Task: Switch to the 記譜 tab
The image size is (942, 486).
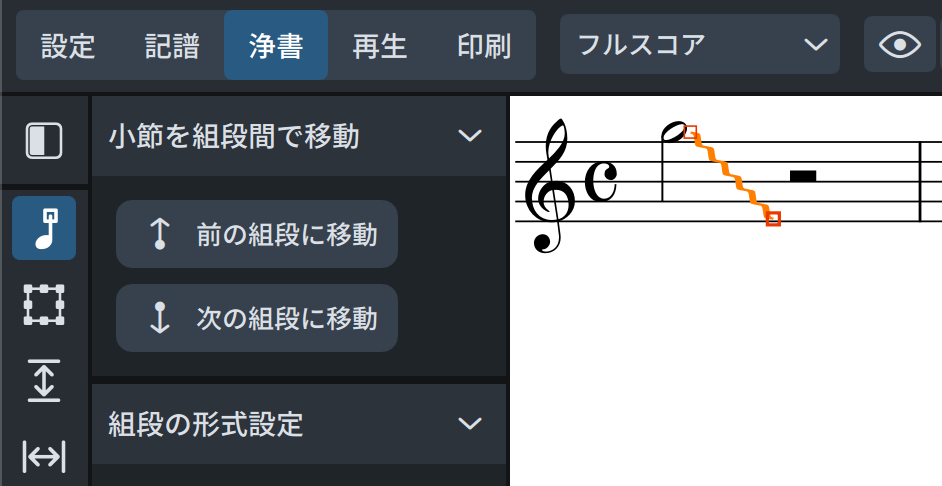Action: 172,46
